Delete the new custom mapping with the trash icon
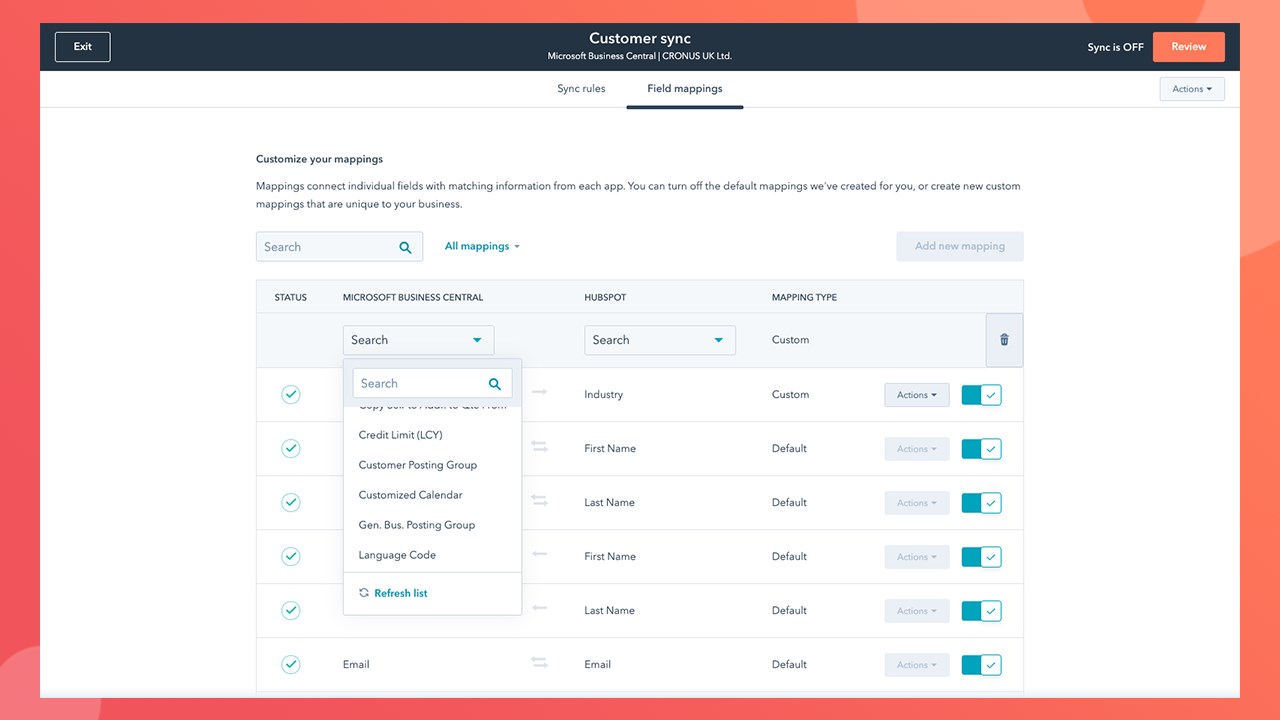Image resolution: width=1280 pixels, height=720 pixels. click(x=1004, y=340)
